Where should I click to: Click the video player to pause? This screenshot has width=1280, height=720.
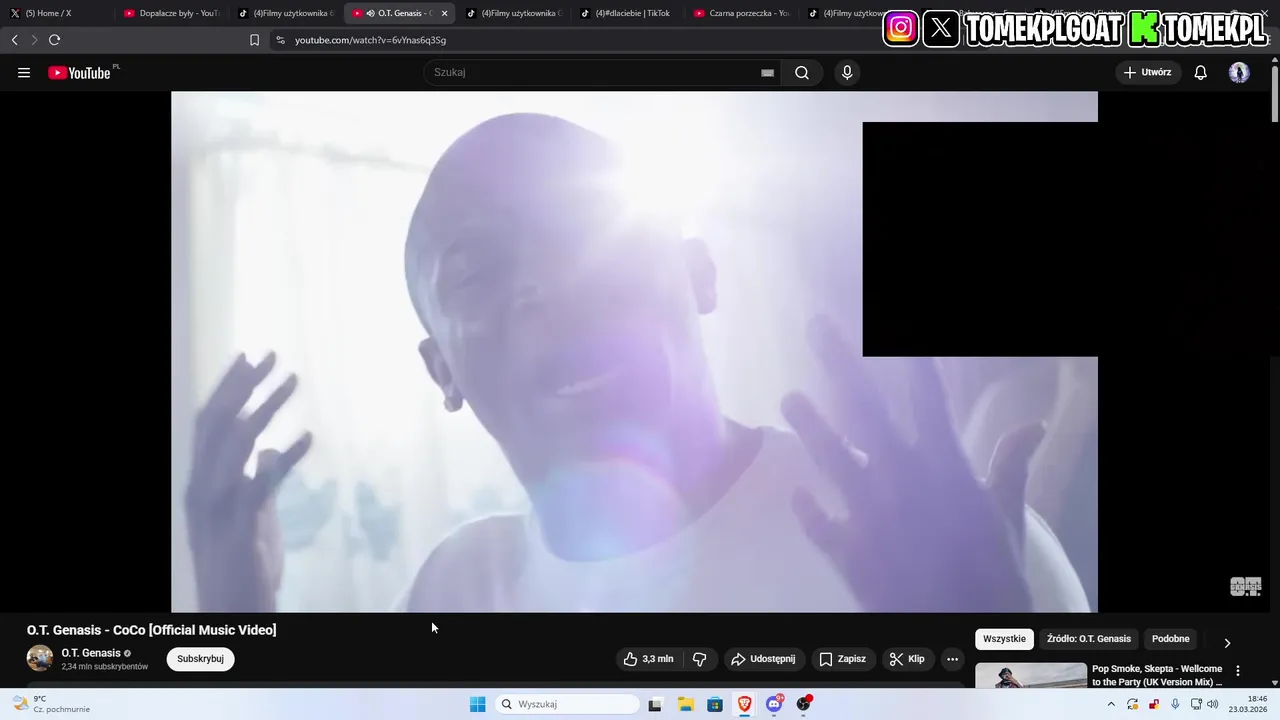[x=634, y=352]
